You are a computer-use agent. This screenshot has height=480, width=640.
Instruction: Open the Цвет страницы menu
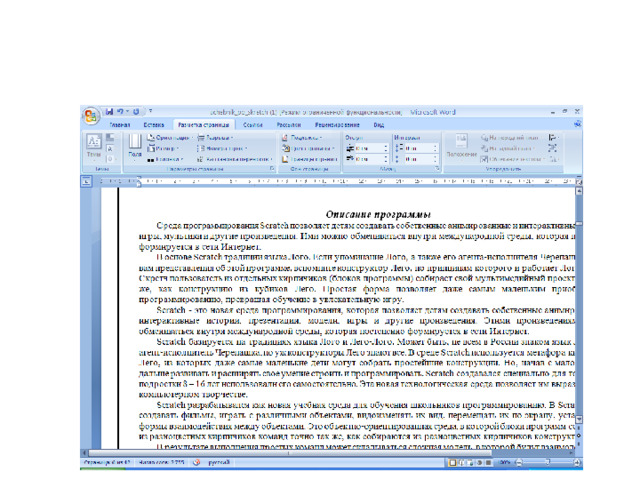tap(308, 149)
